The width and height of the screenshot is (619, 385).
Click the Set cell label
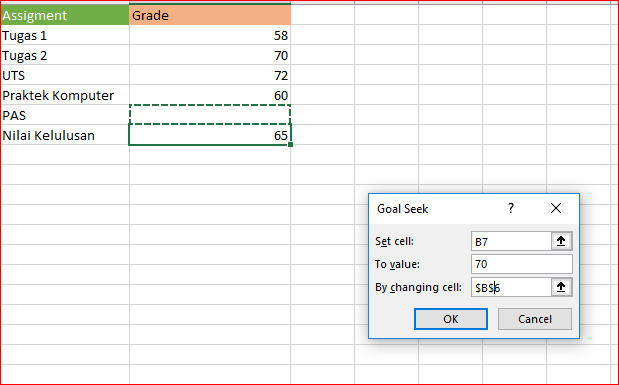click(x=394, y=241)
